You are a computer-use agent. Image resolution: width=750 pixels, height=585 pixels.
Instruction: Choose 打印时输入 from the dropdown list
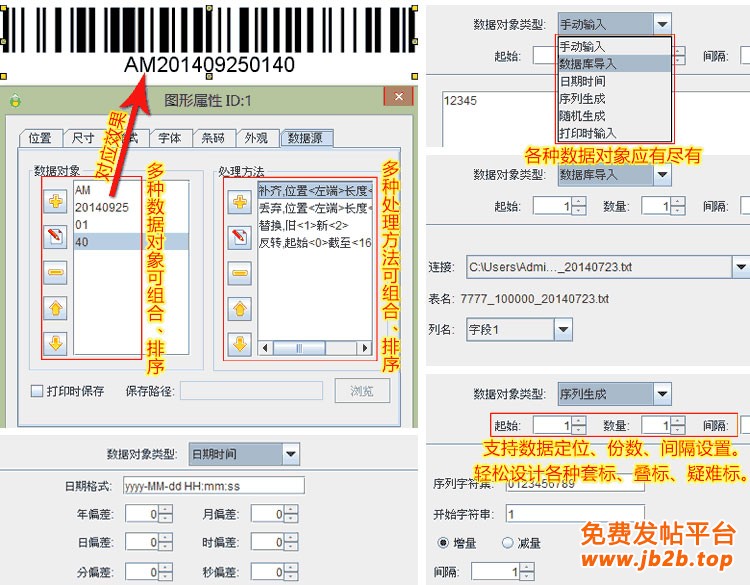point(615,133)
